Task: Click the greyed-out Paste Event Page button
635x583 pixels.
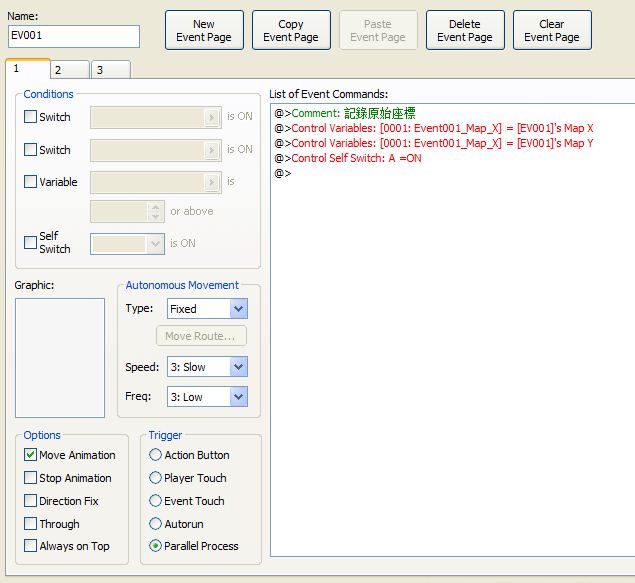Action: [x=378, y=30]
